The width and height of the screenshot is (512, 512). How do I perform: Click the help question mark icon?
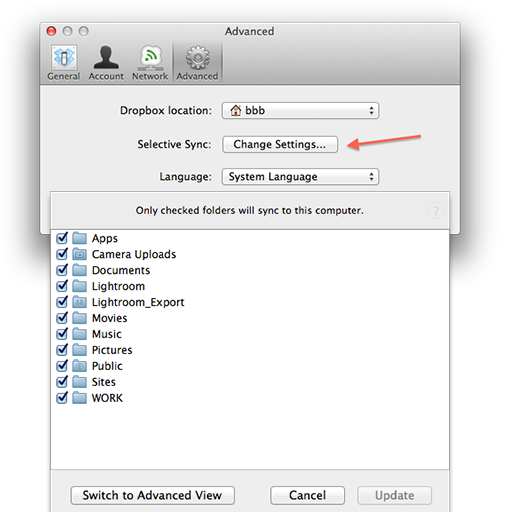[x=435, y=211]
